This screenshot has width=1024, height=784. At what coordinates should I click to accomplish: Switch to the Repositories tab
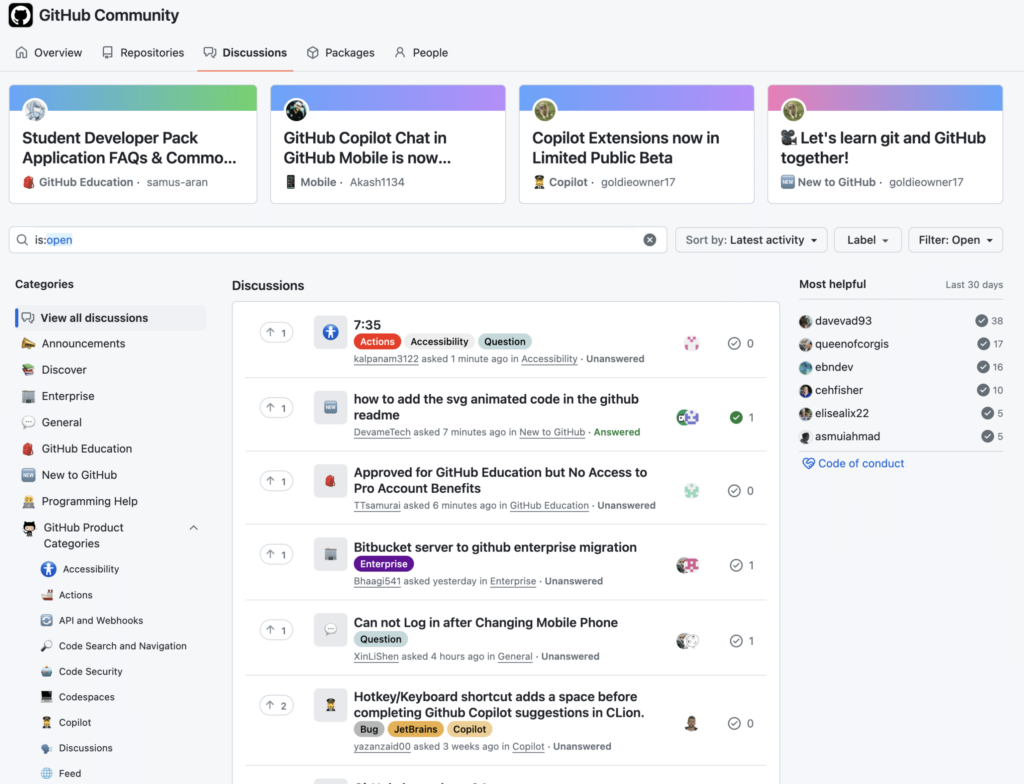click(x=142, y=52)
